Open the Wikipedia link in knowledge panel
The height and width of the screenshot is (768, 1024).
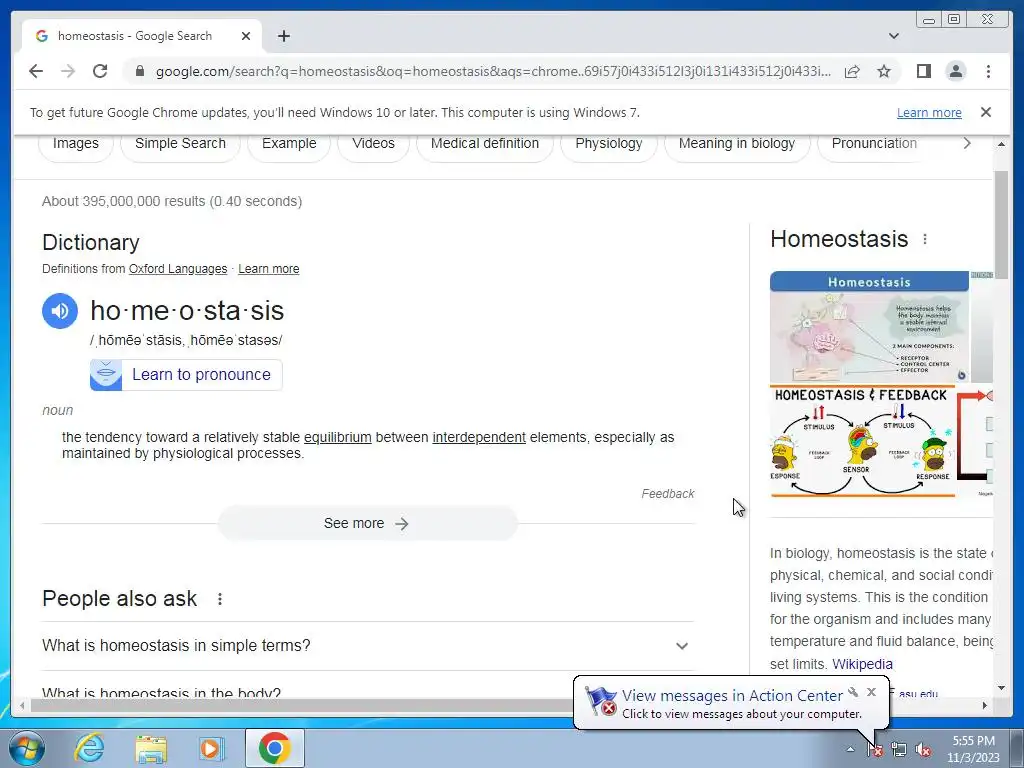click(x=862, y=664)
